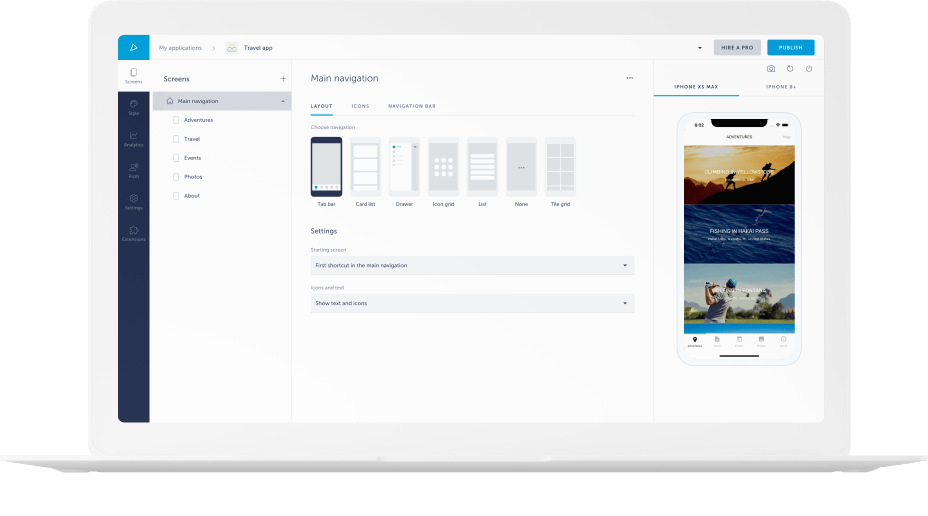This screenshot has height=516, width=928.
Task: Choose the Icon grid navigation layout
Action: pos(443,172)
